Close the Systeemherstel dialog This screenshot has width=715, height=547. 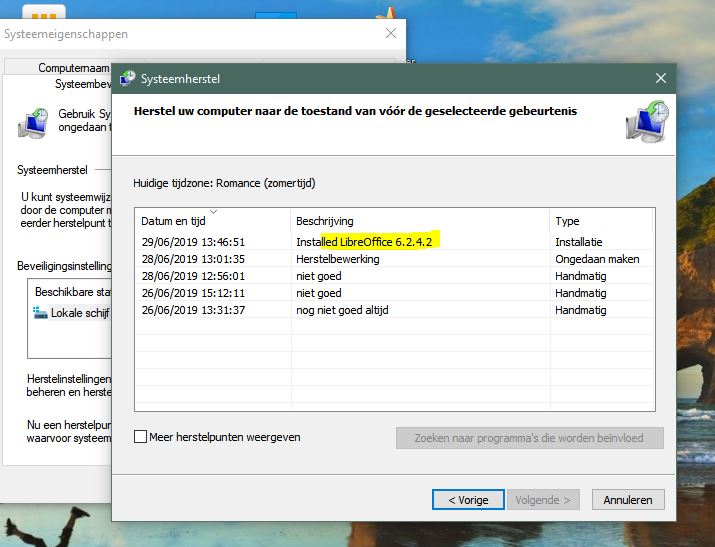coord(660,79)
